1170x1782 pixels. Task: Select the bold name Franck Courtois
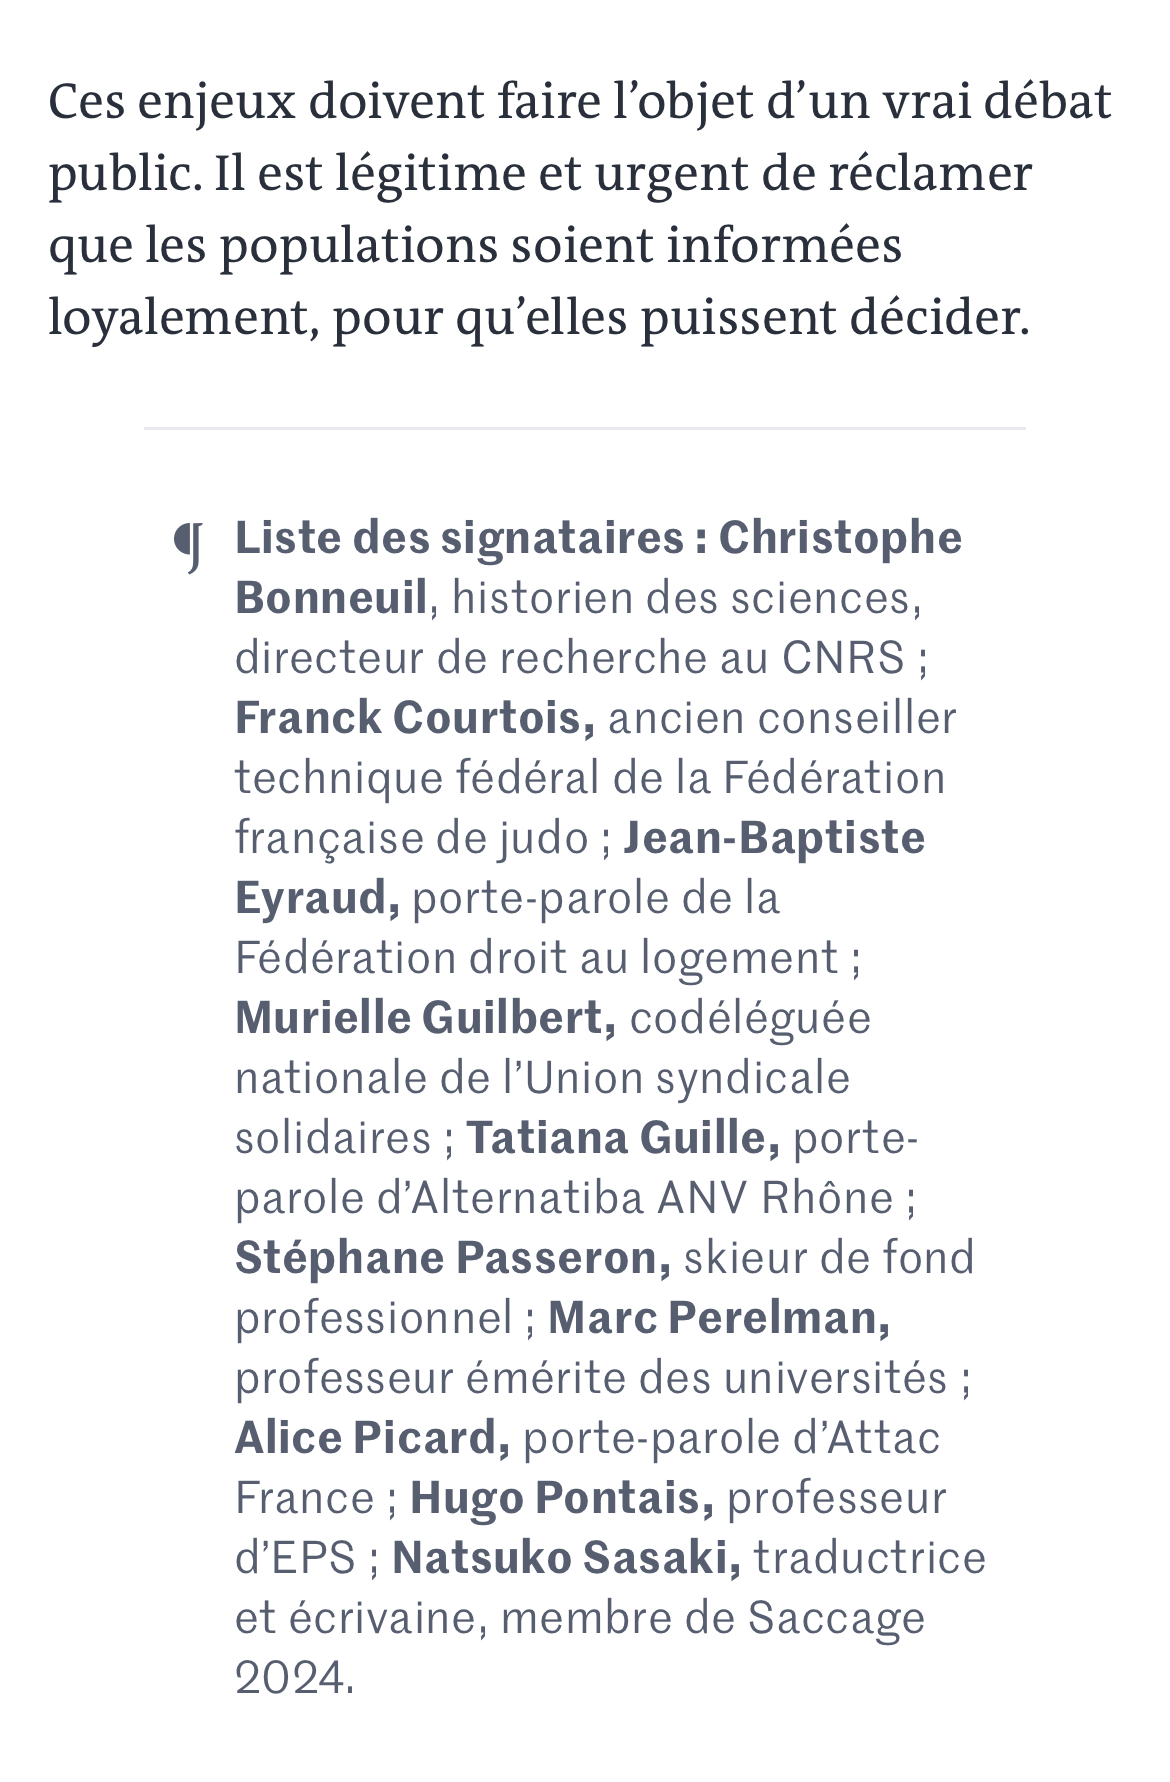[415, 718]
